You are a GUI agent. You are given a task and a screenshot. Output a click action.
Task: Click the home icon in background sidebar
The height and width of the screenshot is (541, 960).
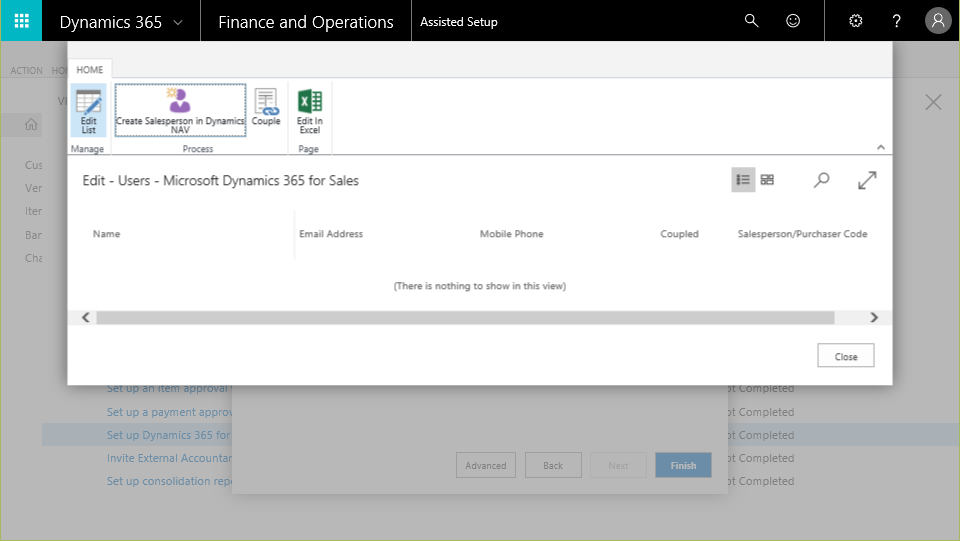(31, 125)
